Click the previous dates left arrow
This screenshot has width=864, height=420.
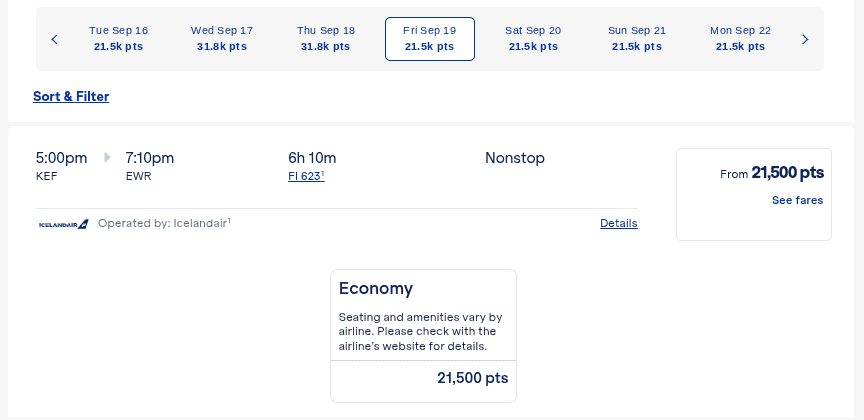click(x=54, y=39)
